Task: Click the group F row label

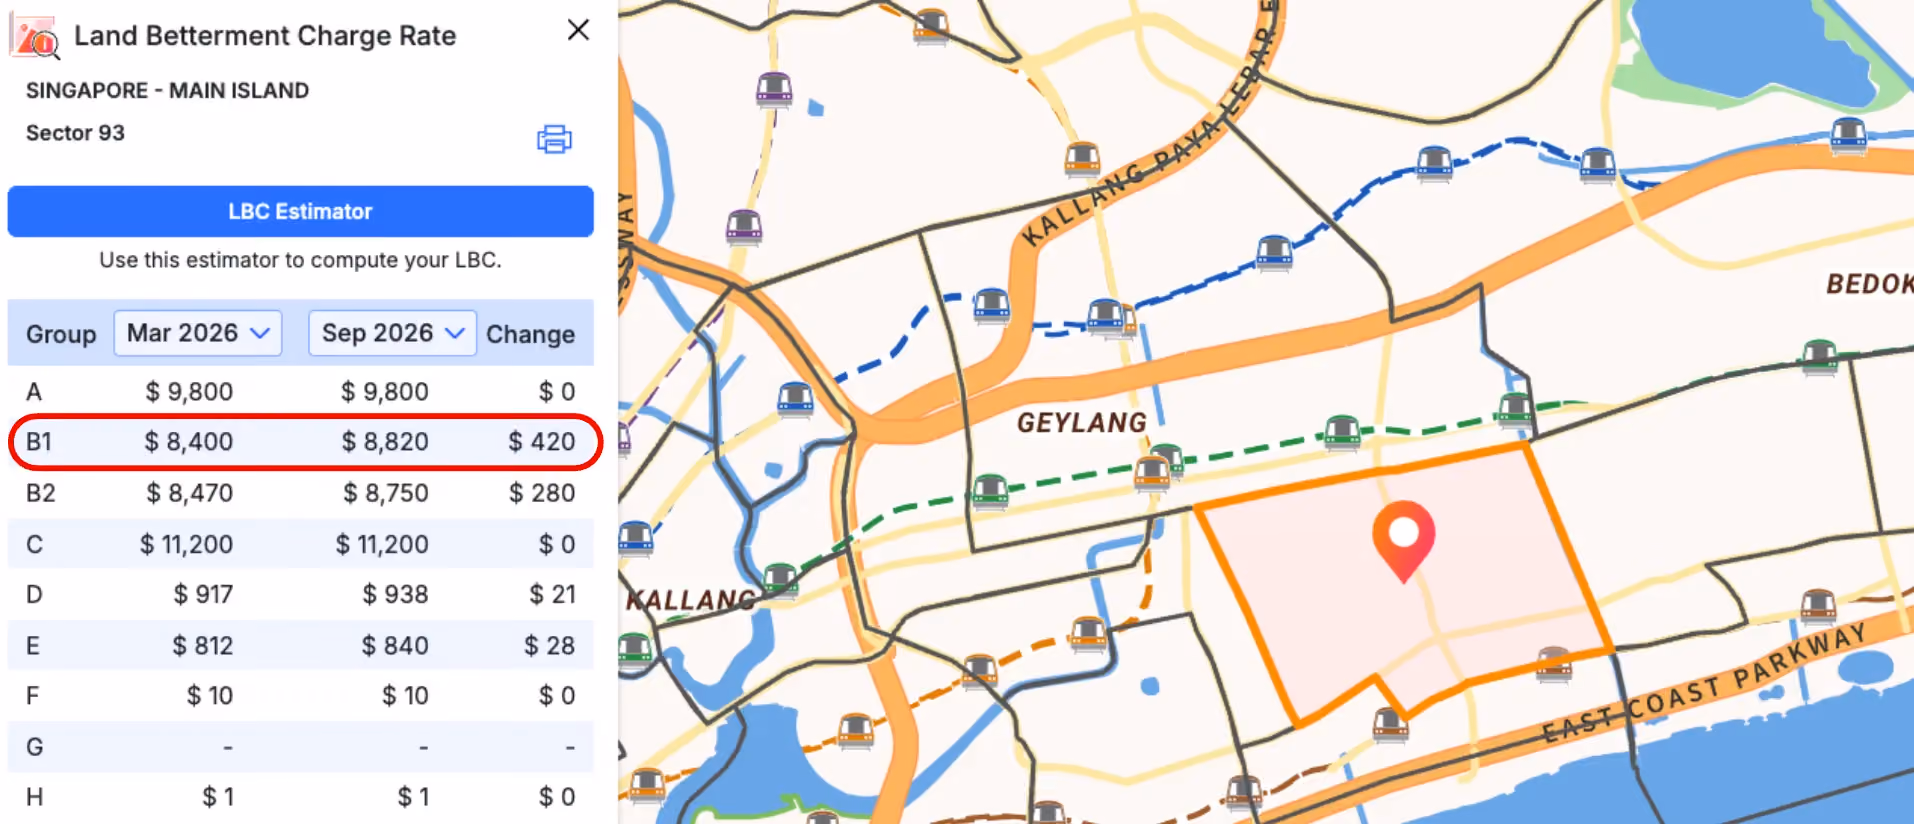Action: (x=33, y=695)
